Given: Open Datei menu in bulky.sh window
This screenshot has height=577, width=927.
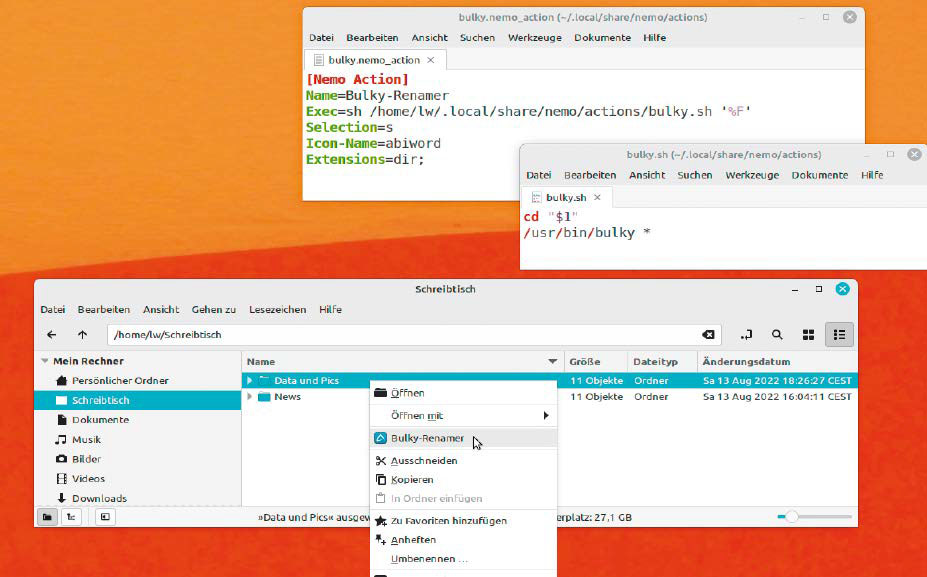Looking at the screenshot, I should [x=539, y=175].
